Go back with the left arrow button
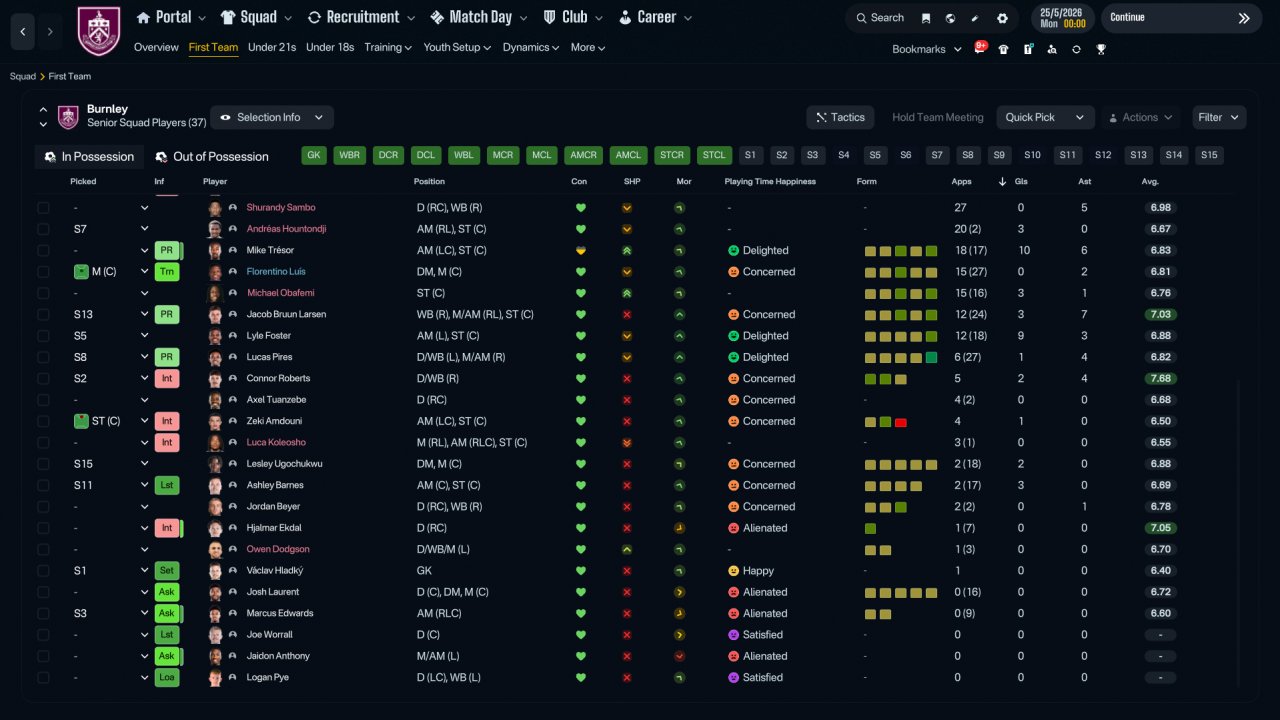Screen dimensions: 1280x720 (23, 31)
